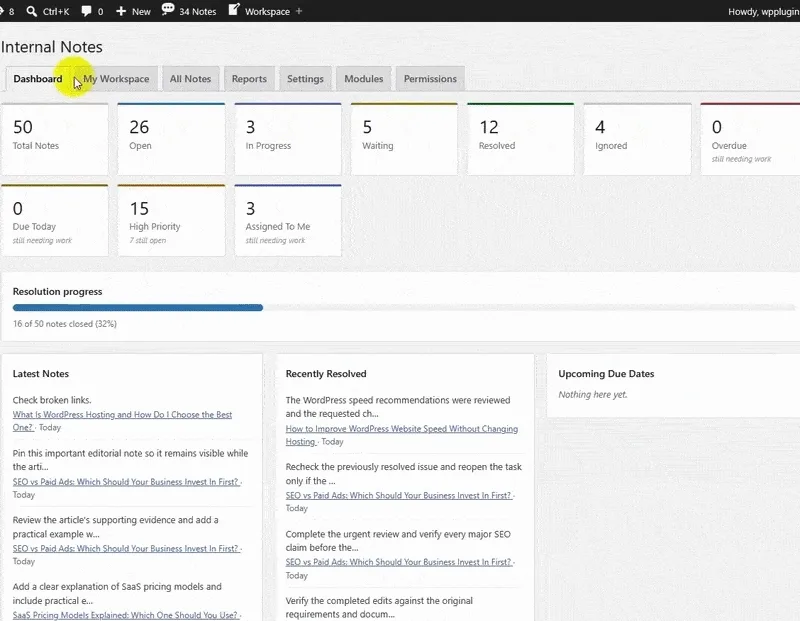
Task: Click 'The WordPress speed recommendations' note text
Action: tap(398, 407)
